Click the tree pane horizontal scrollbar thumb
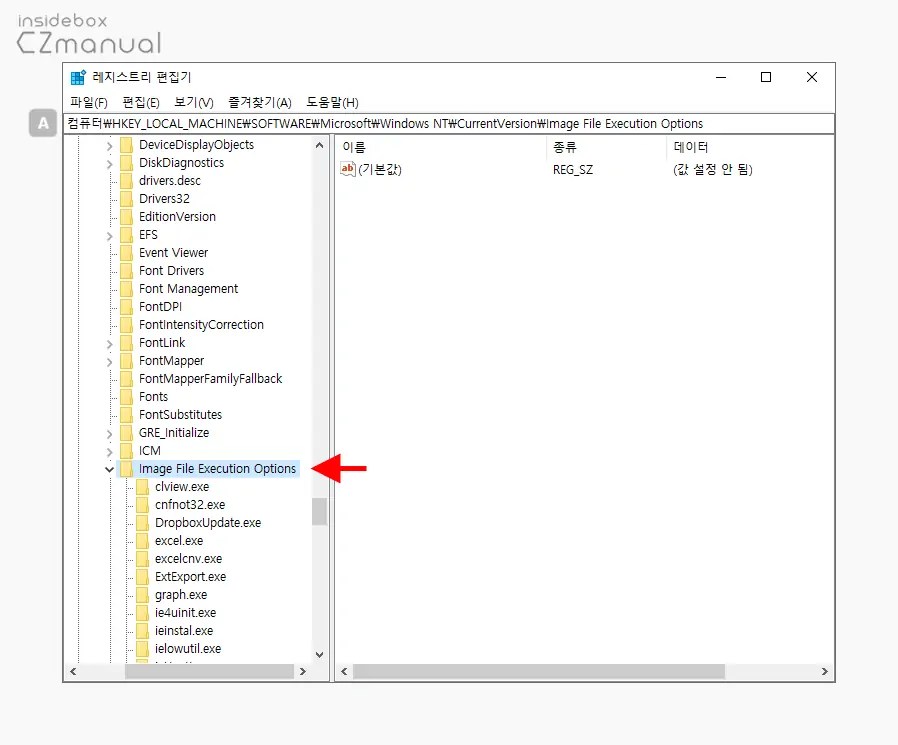 [x=209, y=671]
